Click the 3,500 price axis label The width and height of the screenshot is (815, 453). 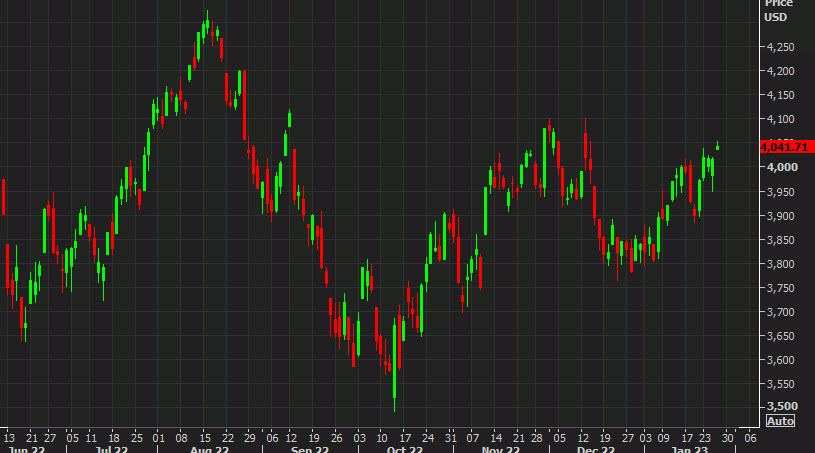click(x=782, y=406)
